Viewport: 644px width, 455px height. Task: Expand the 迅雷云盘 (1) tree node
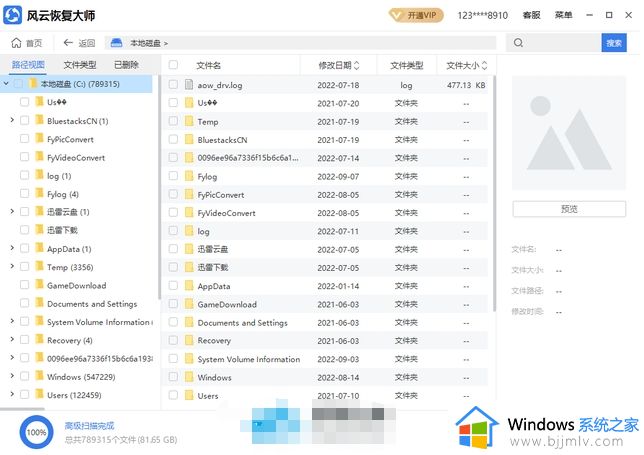pos(12,211)
